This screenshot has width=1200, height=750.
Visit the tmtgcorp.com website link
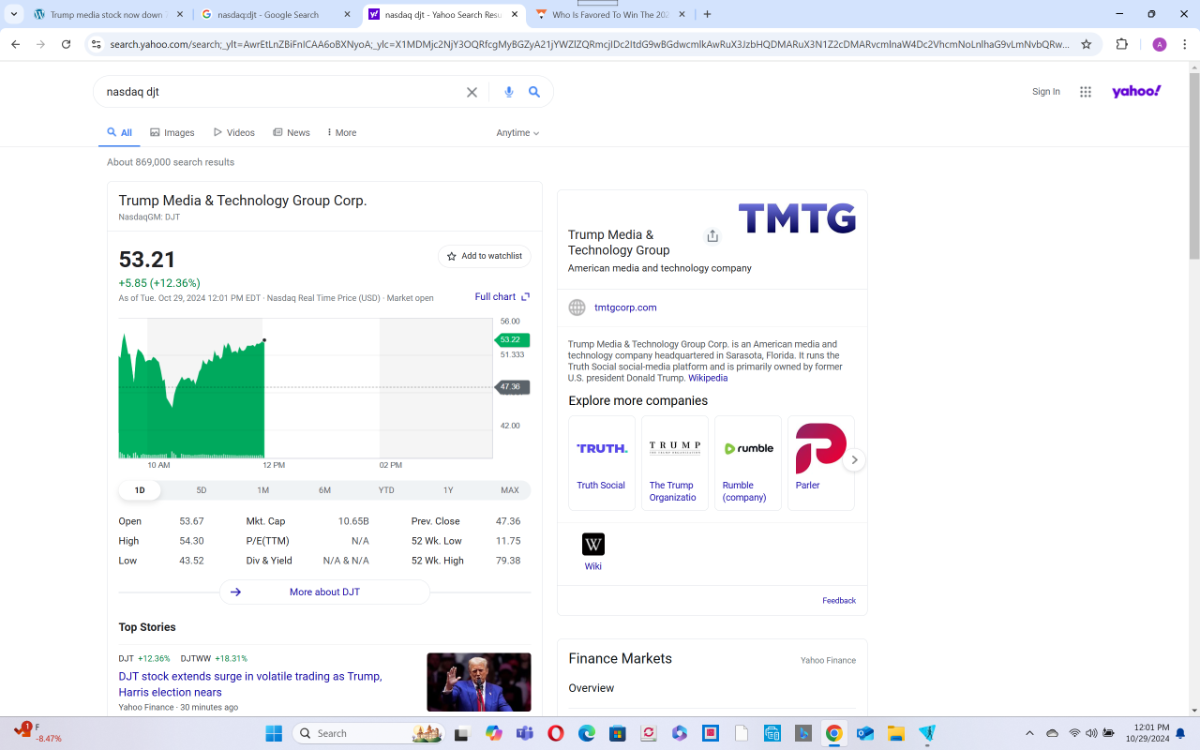pyautogui.click(x=625, y=308)
